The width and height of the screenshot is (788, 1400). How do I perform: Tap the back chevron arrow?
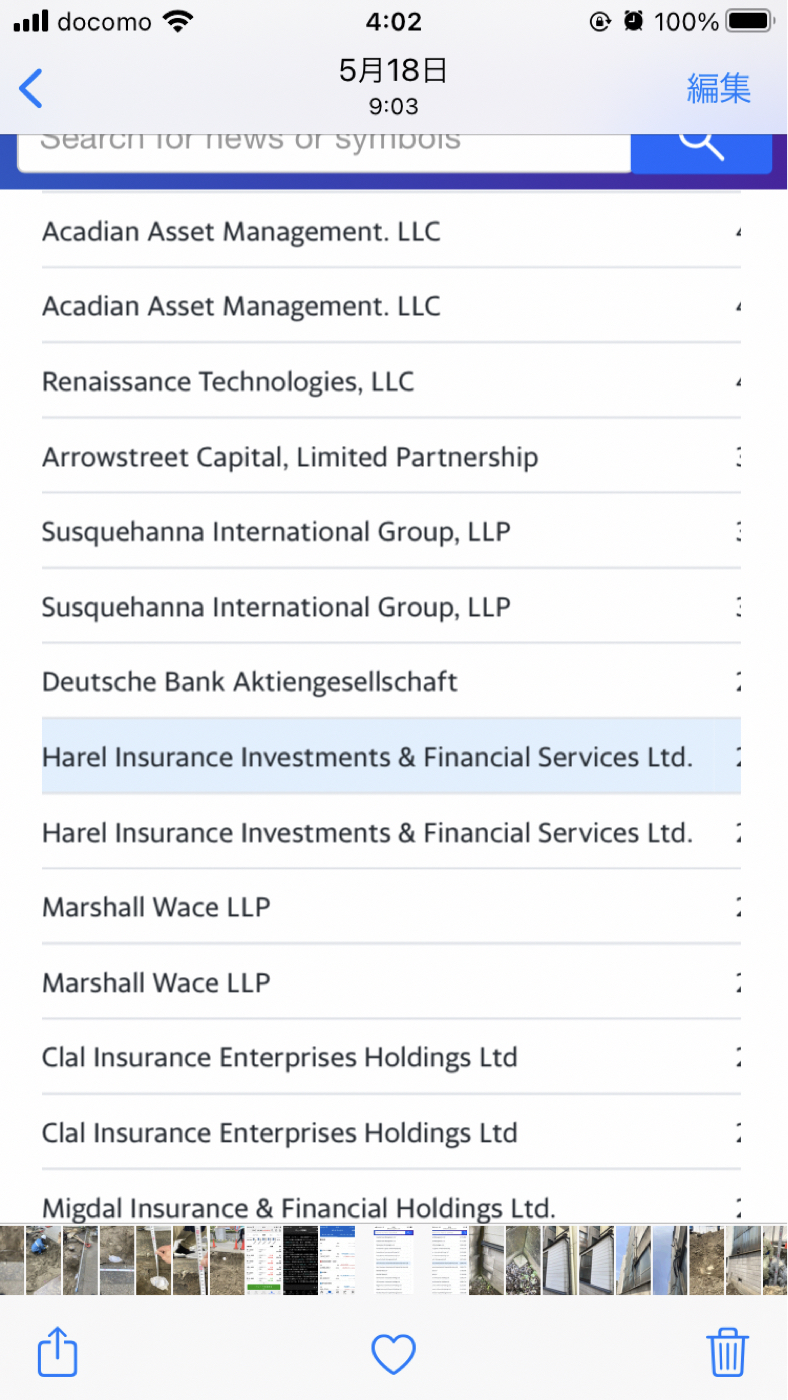(x=32, y=89)
